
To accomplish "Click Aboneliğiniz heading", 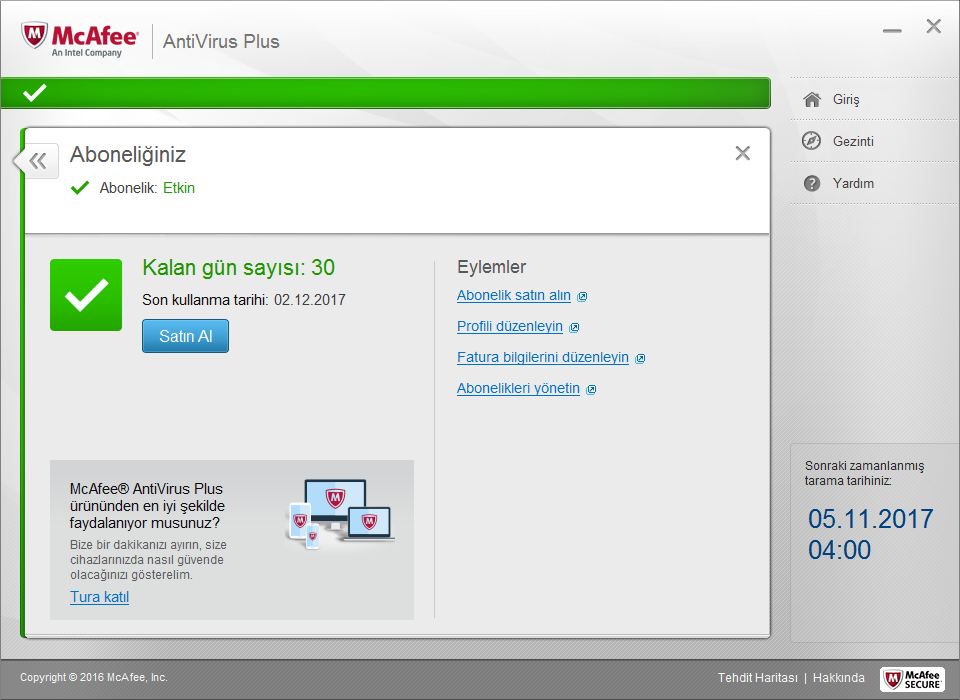I will pyautogui.click(x=128, y=155).
